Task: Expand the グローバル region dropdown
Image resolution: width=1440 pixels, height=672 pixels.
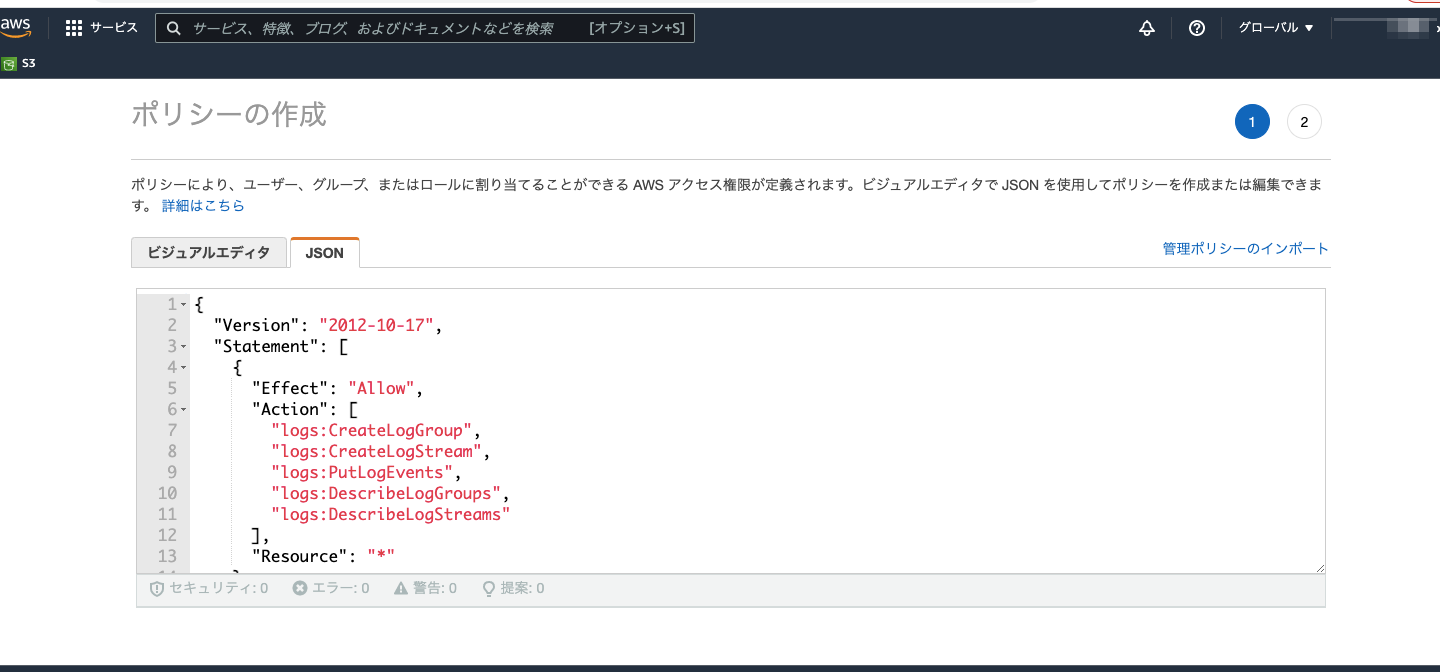Action: point(1276,28)
